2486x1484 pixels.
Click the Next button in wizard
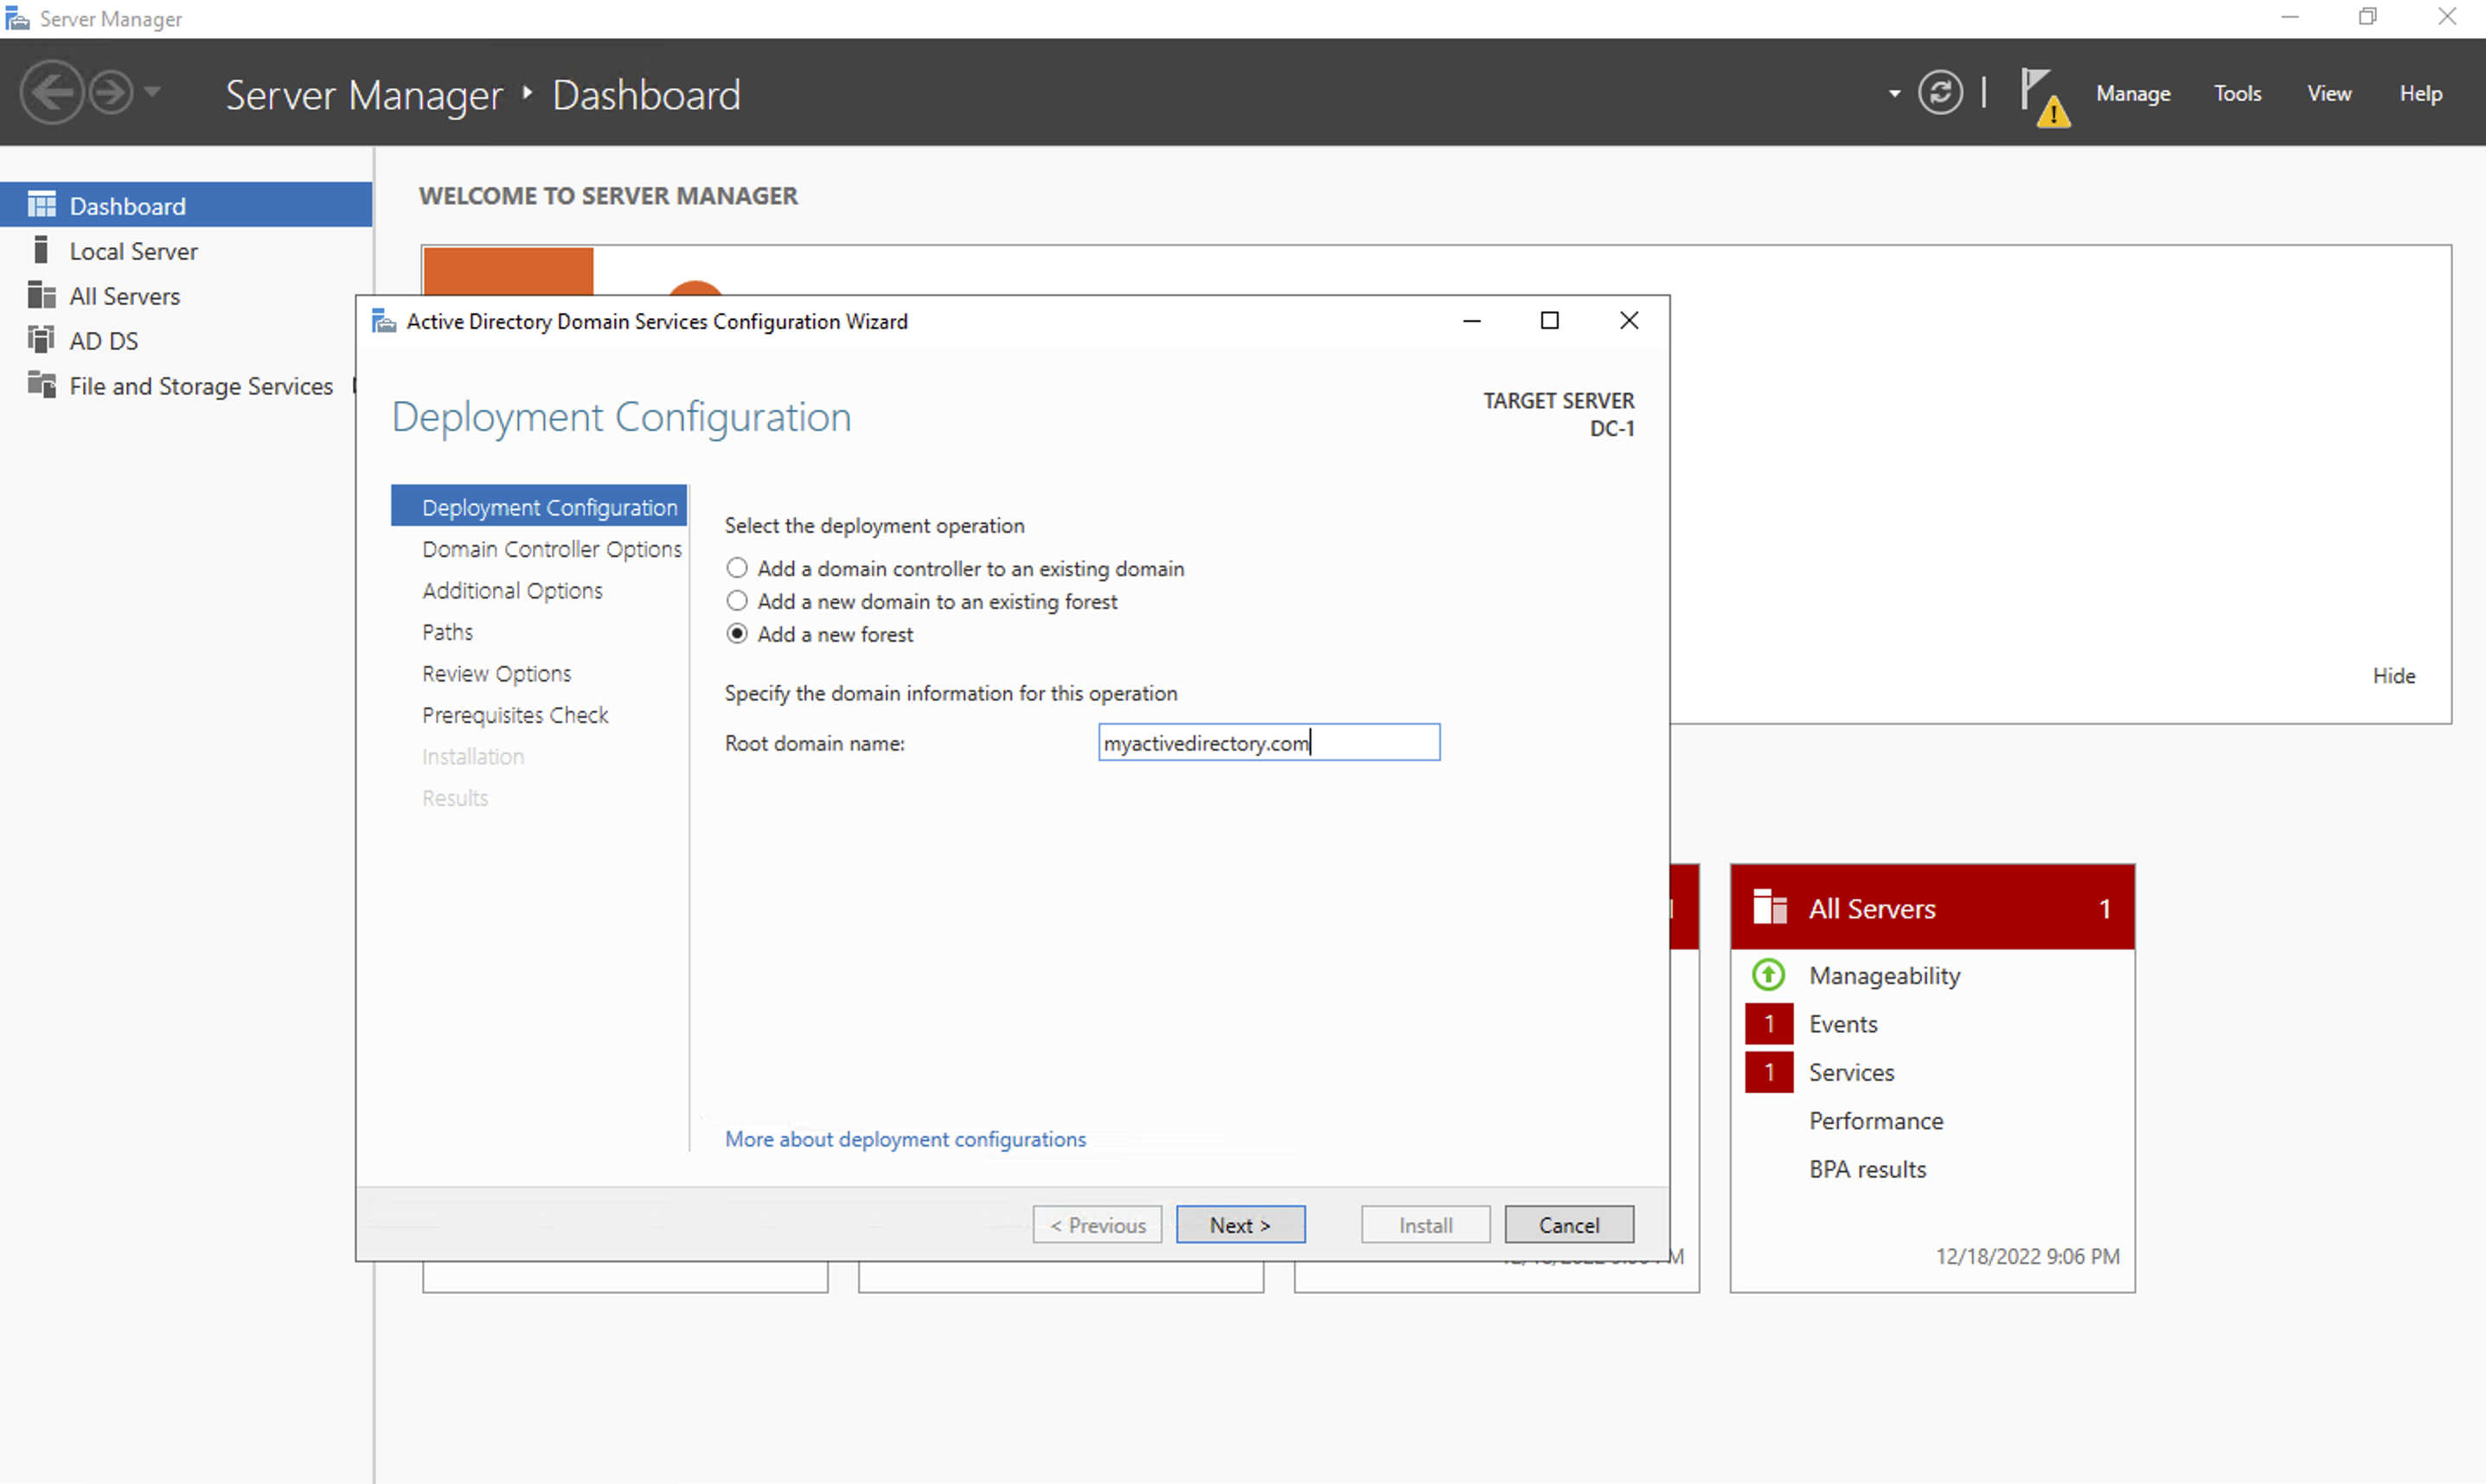pos(1240,1225)
